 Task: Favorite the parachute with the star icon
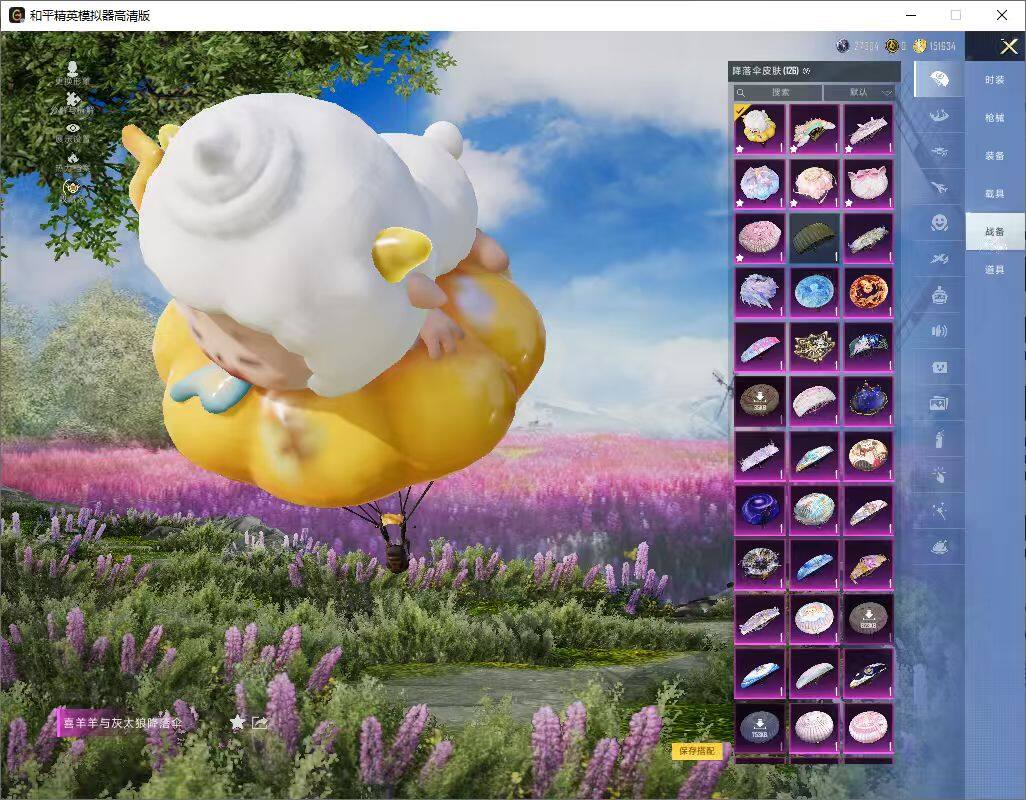point(238,722)
